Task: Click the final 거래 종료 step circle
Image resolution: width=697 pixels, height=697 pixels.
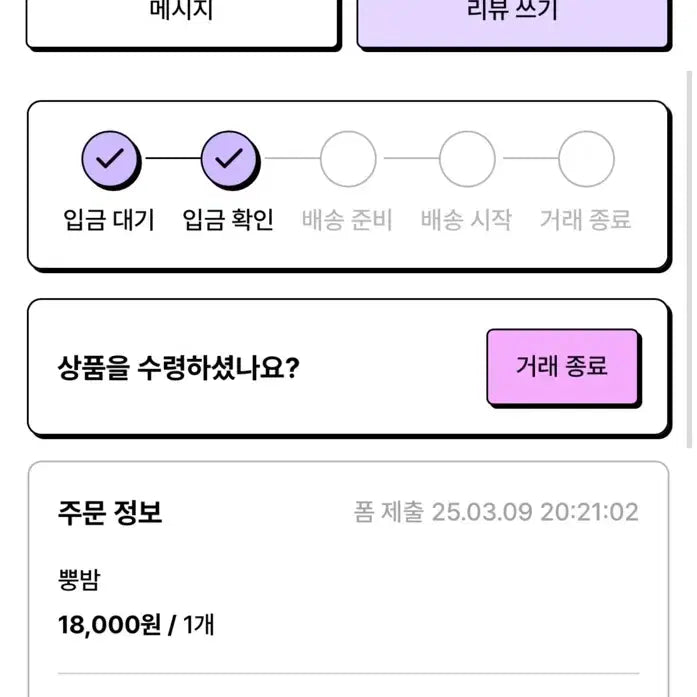Action: point(586,159)
